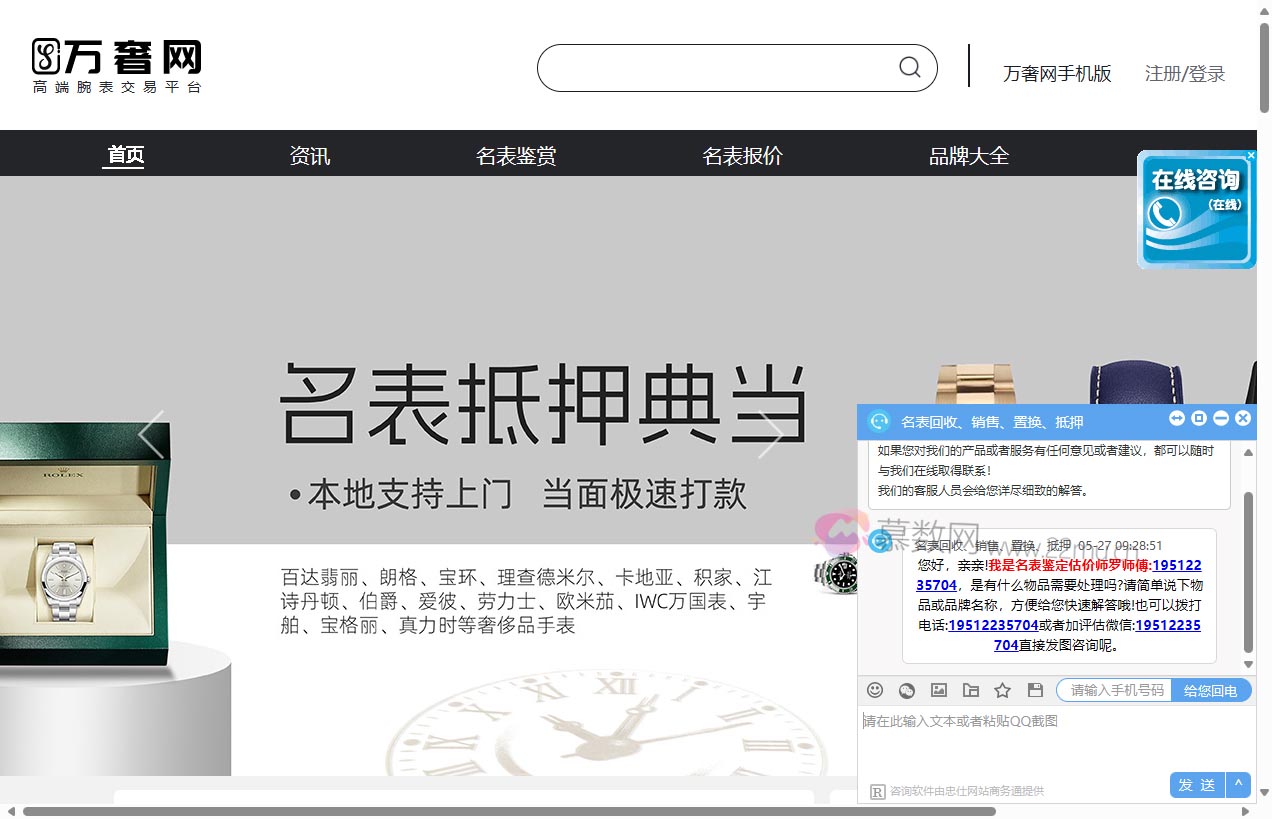Go back a slide with the left carousel arrow
Screen dimensions: 1272x819
click(x=152, y=434)
